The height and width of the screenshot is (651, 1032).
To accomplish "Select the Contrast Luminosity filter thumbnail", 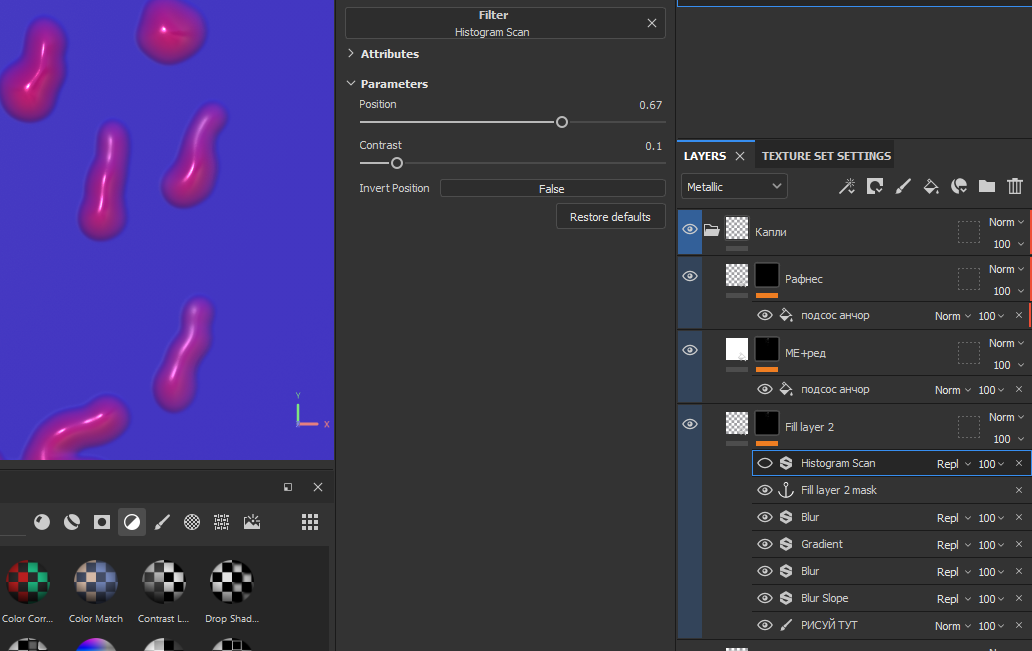I will [164, 581].
